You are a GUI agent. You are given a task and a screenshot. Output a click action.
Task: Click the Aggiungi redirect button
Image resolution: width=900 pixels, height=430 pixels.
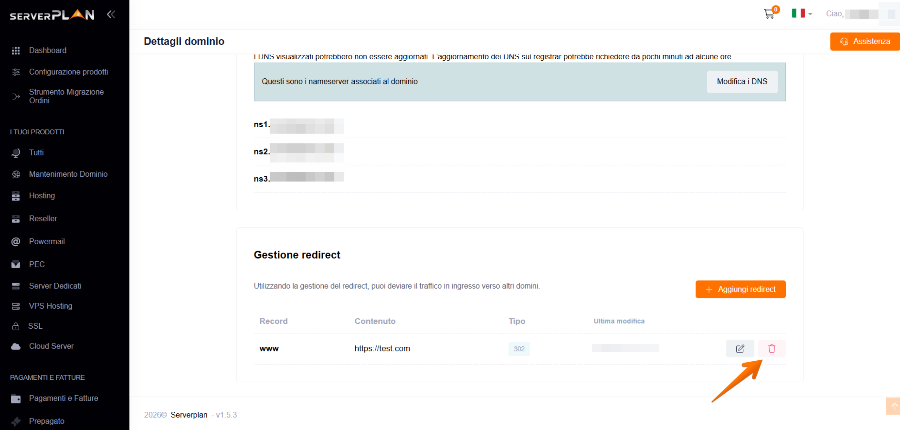coord(740,289)
